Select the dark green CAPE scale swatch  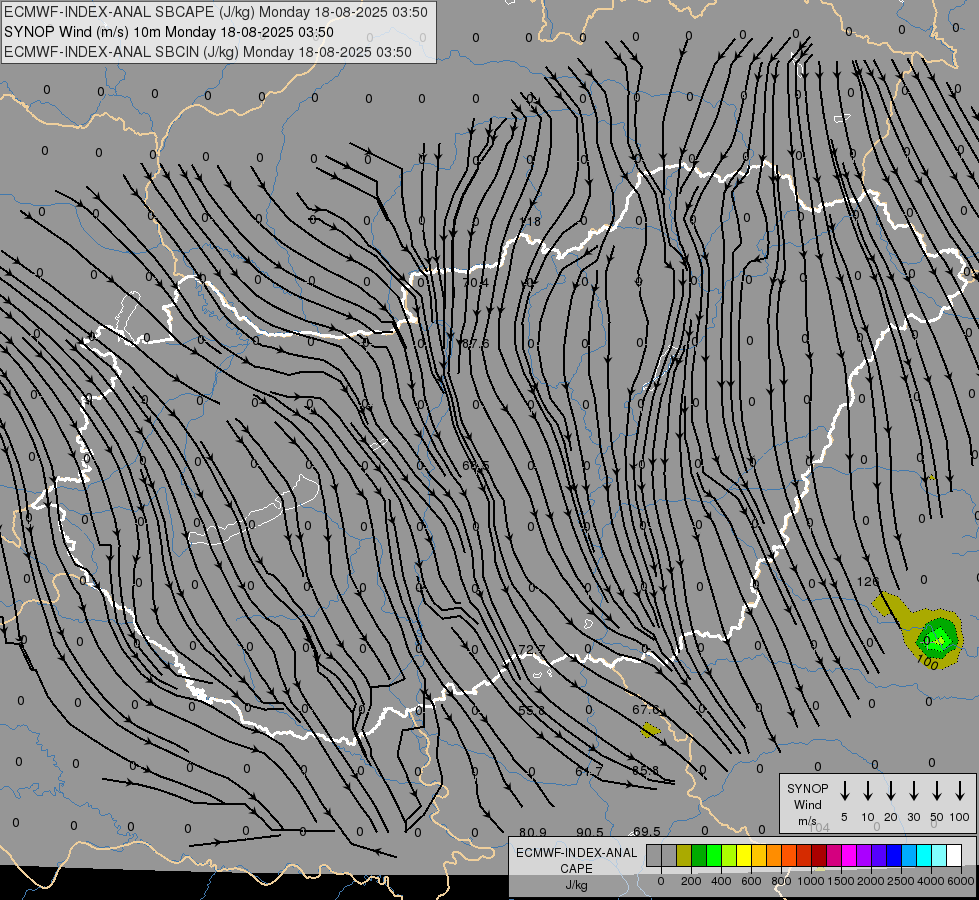(x=699, y=855)
